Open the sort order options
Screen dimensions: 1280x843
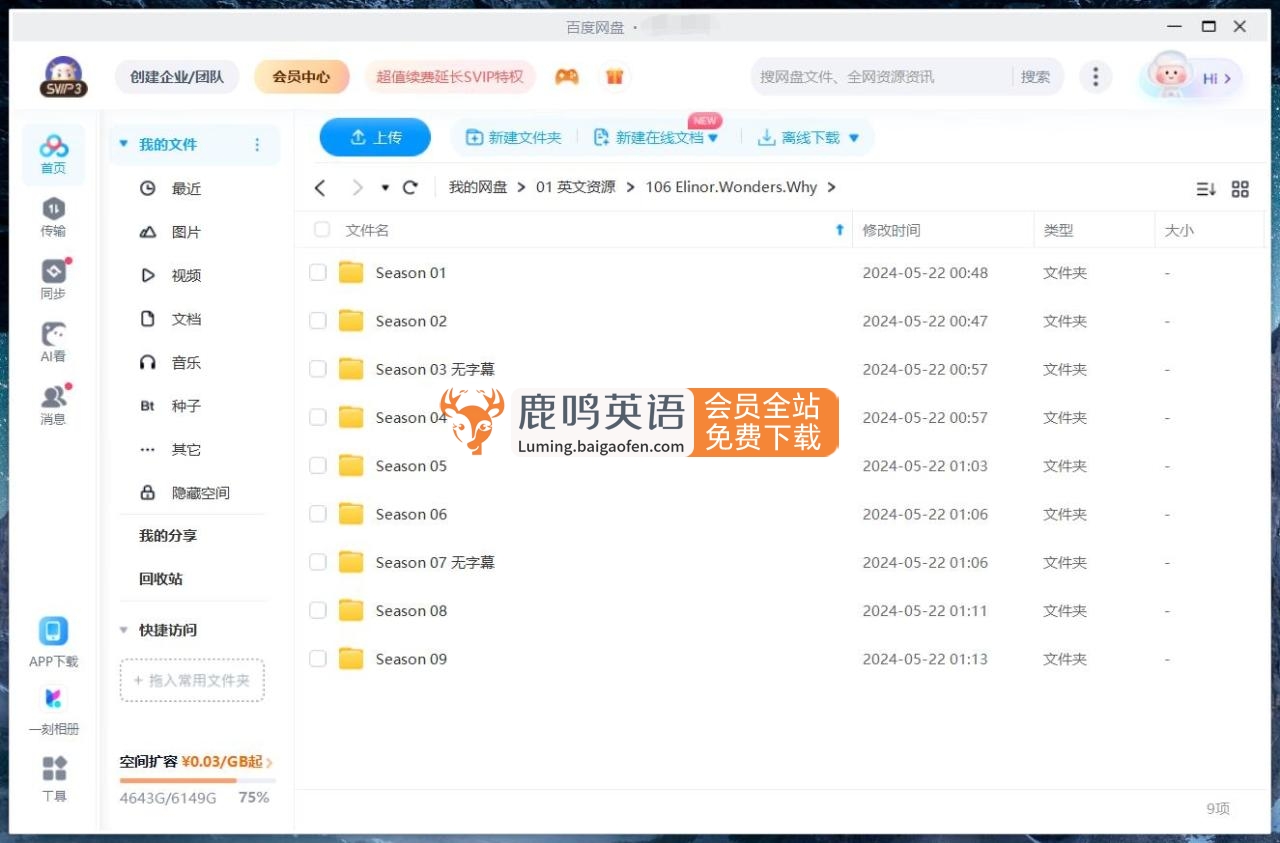[x=1204, y=188]
